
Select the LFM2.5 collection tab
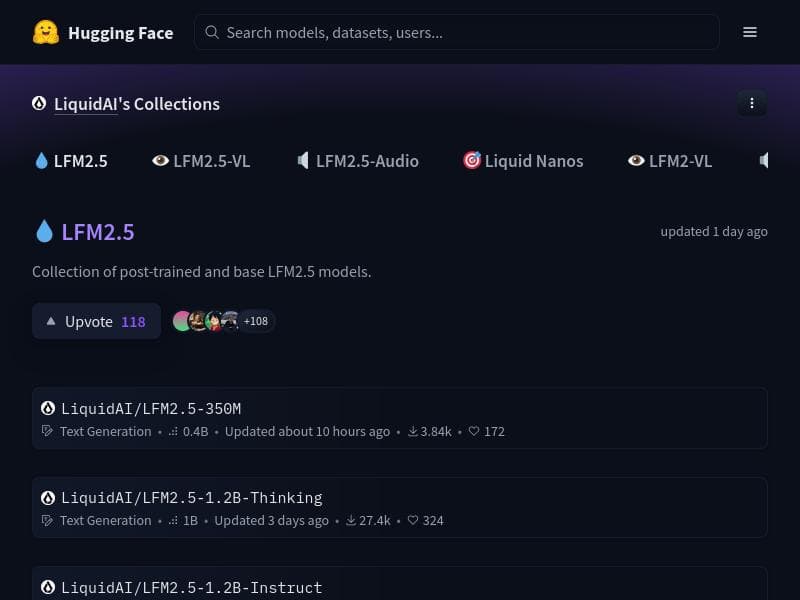pyautogui.click(x=71, y=161)
